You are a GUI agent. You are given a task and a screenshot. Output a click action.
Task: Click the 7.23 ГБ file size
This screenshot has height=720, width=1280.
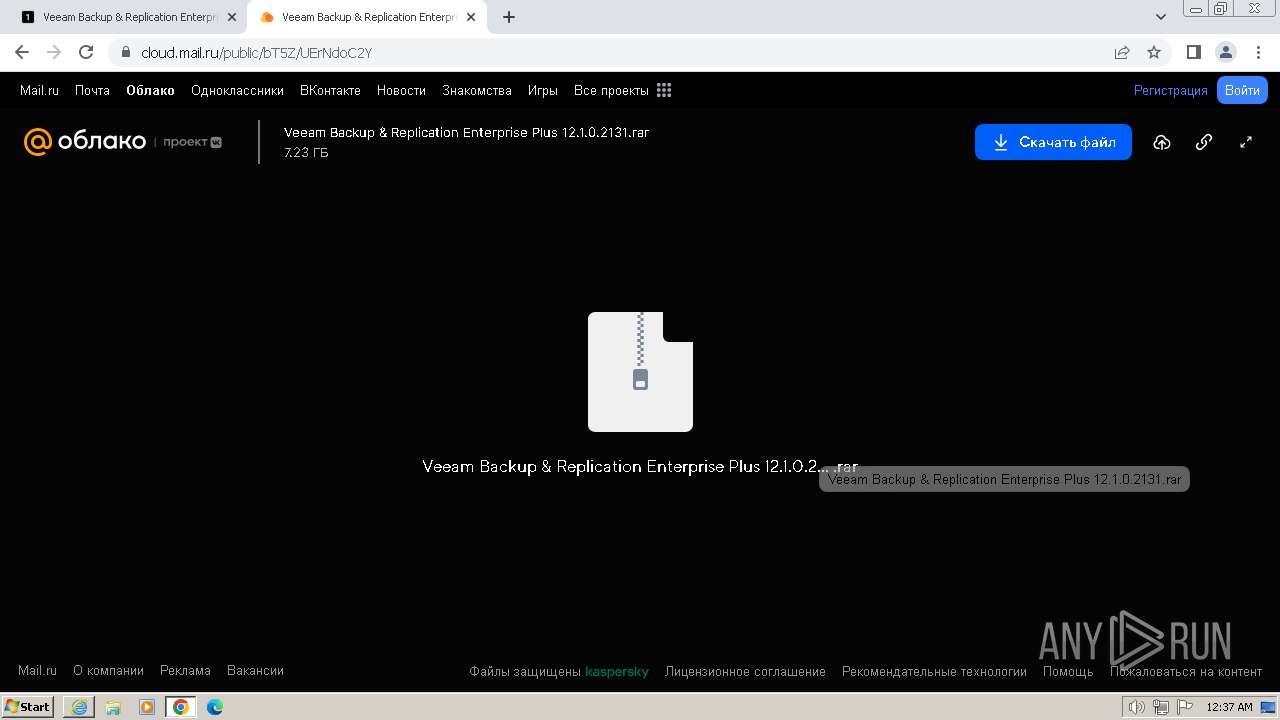tap(306, 153)
